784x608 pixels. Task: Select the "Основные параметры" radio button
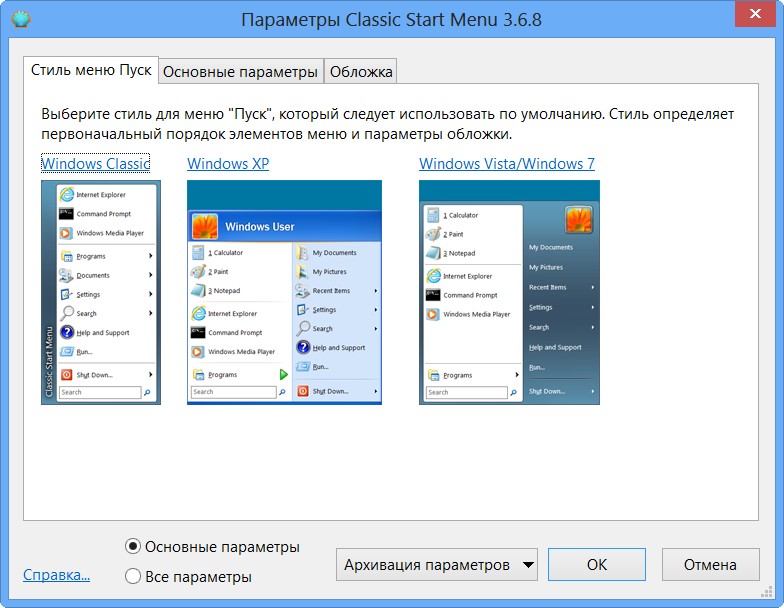click(133, 547)
